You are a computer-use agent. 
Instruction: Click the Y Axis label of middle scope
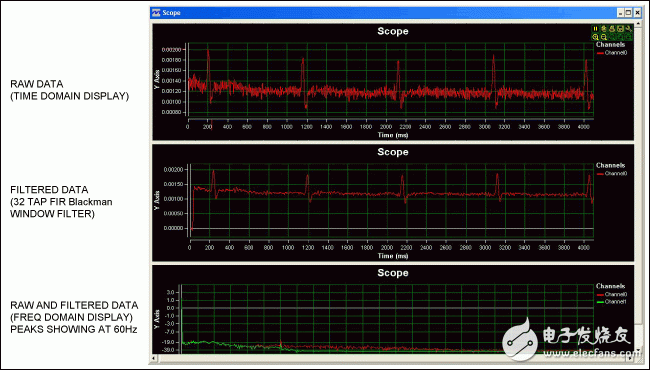tap(157, 200)
